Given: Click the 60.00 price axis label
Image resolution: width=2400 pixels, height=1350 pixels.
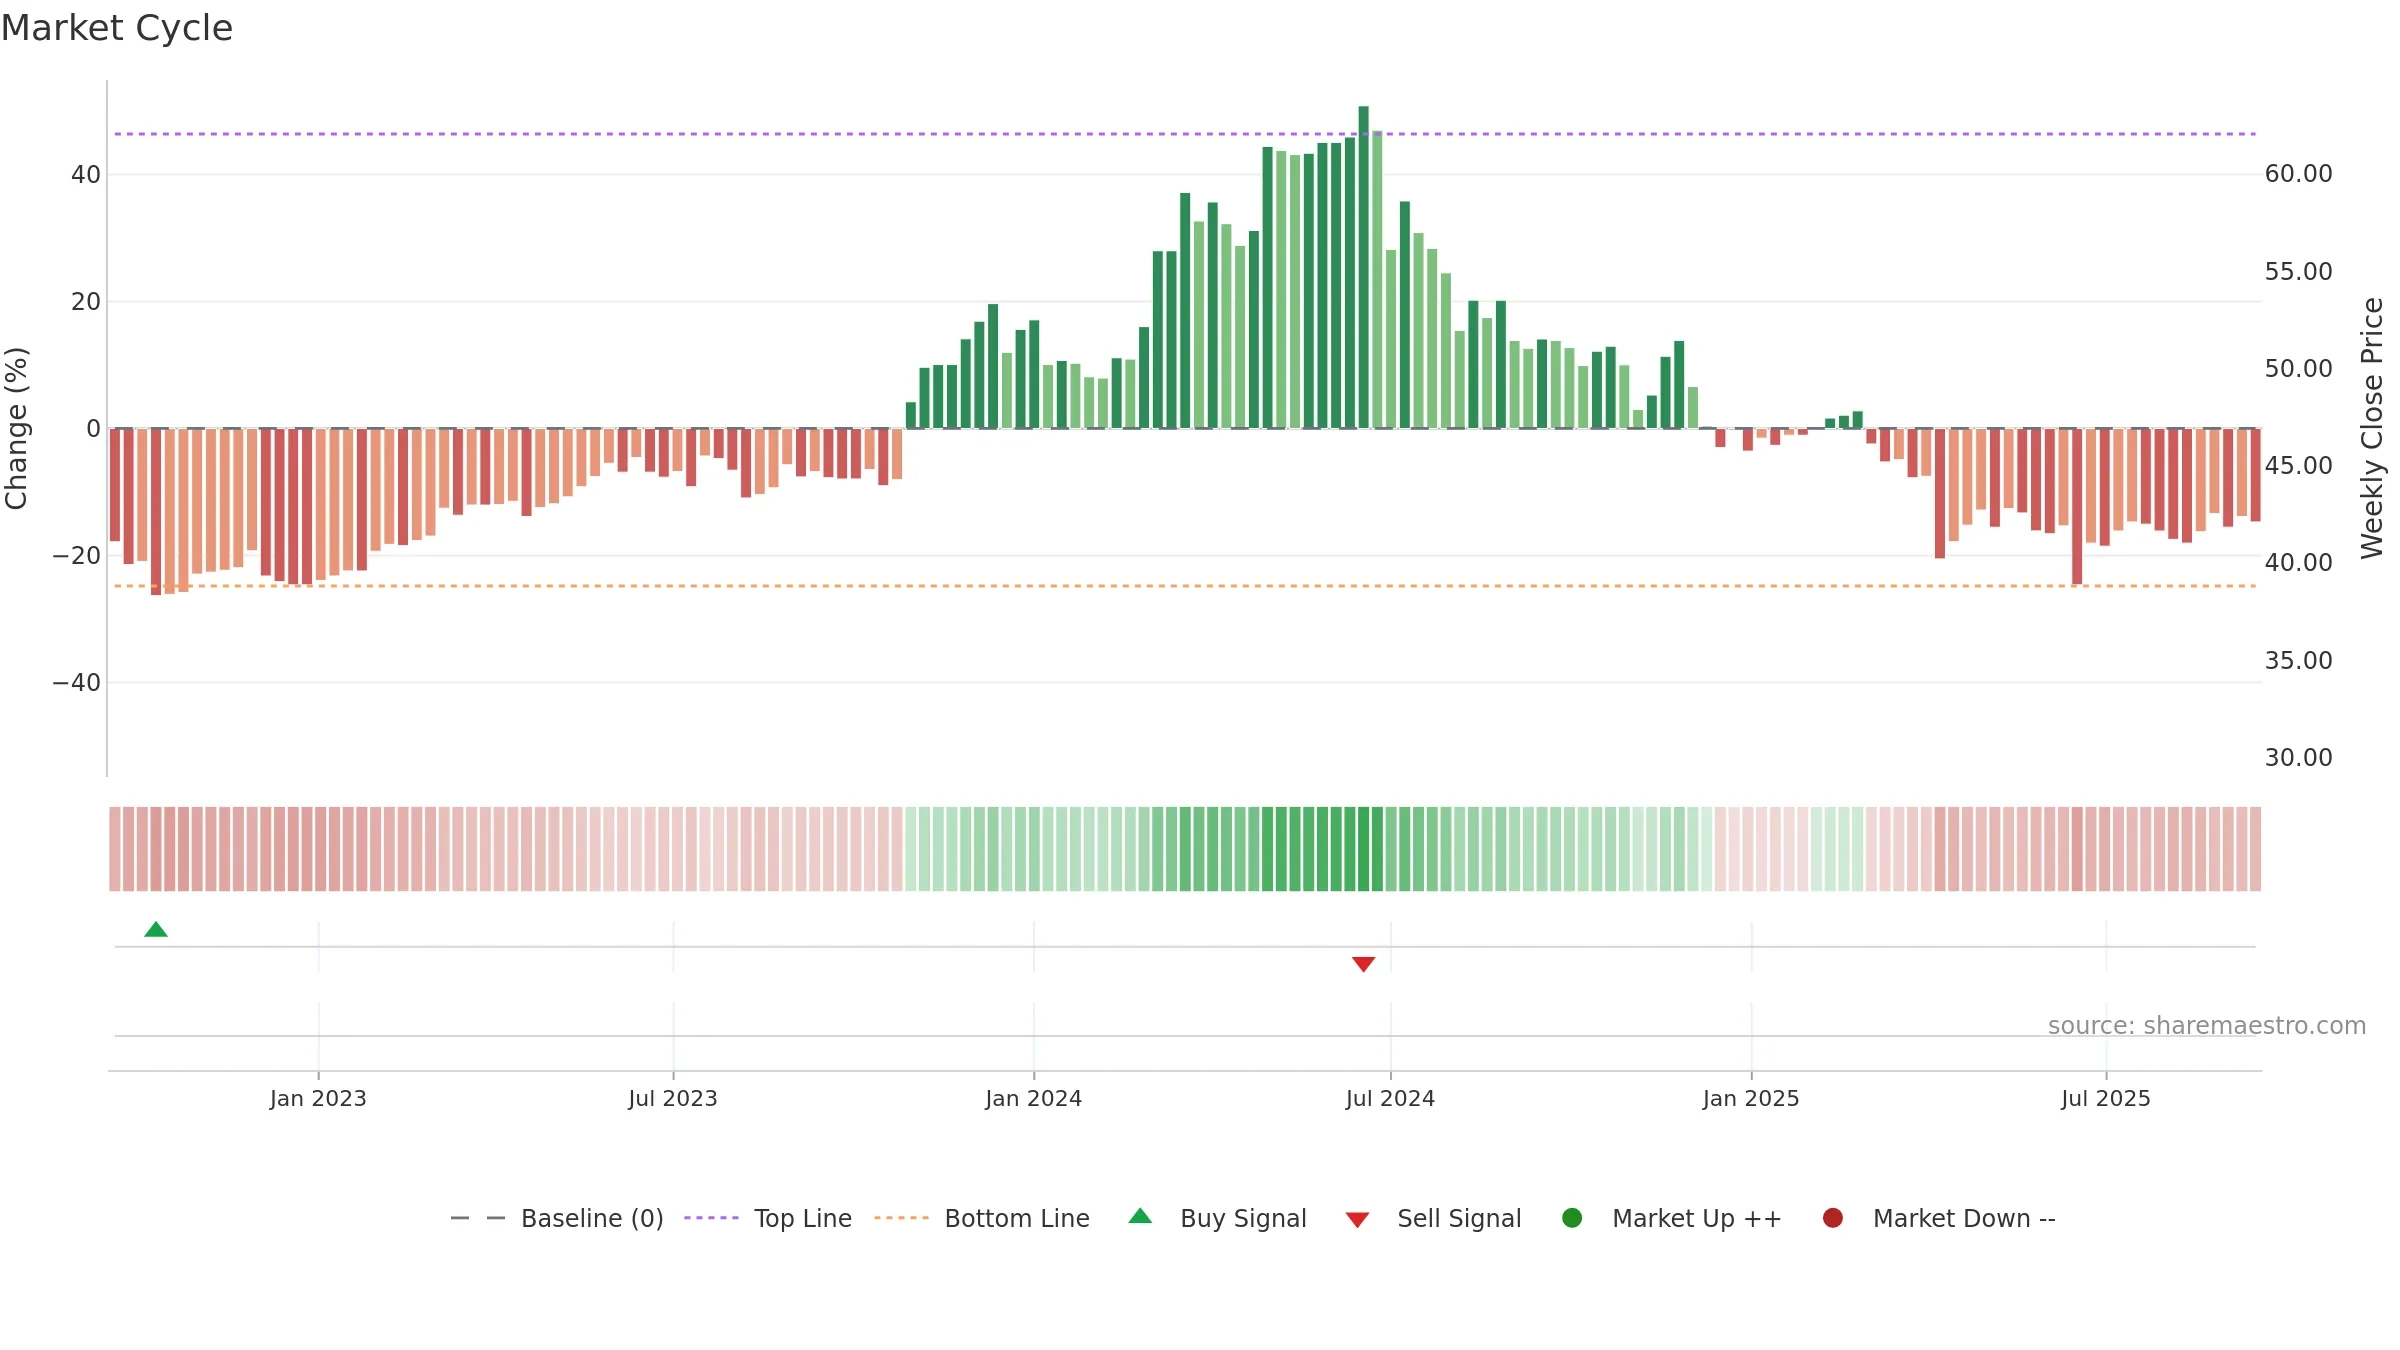Looking at the screenshot, I should click(x=2298, y=174).
